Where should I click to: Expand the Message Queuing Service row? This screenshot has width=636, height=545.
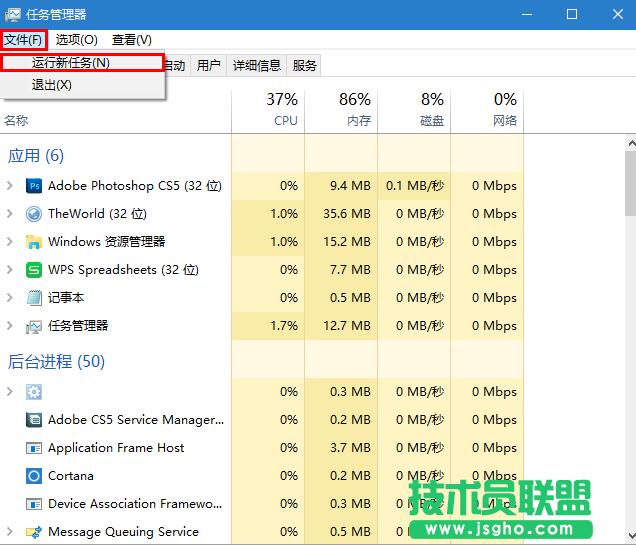[x=10, y=532]
